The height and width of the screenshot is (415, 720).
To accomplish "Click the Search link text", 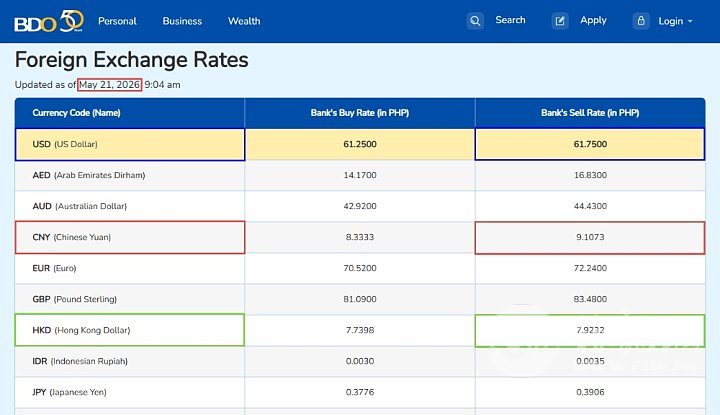I will click(510, 20).
